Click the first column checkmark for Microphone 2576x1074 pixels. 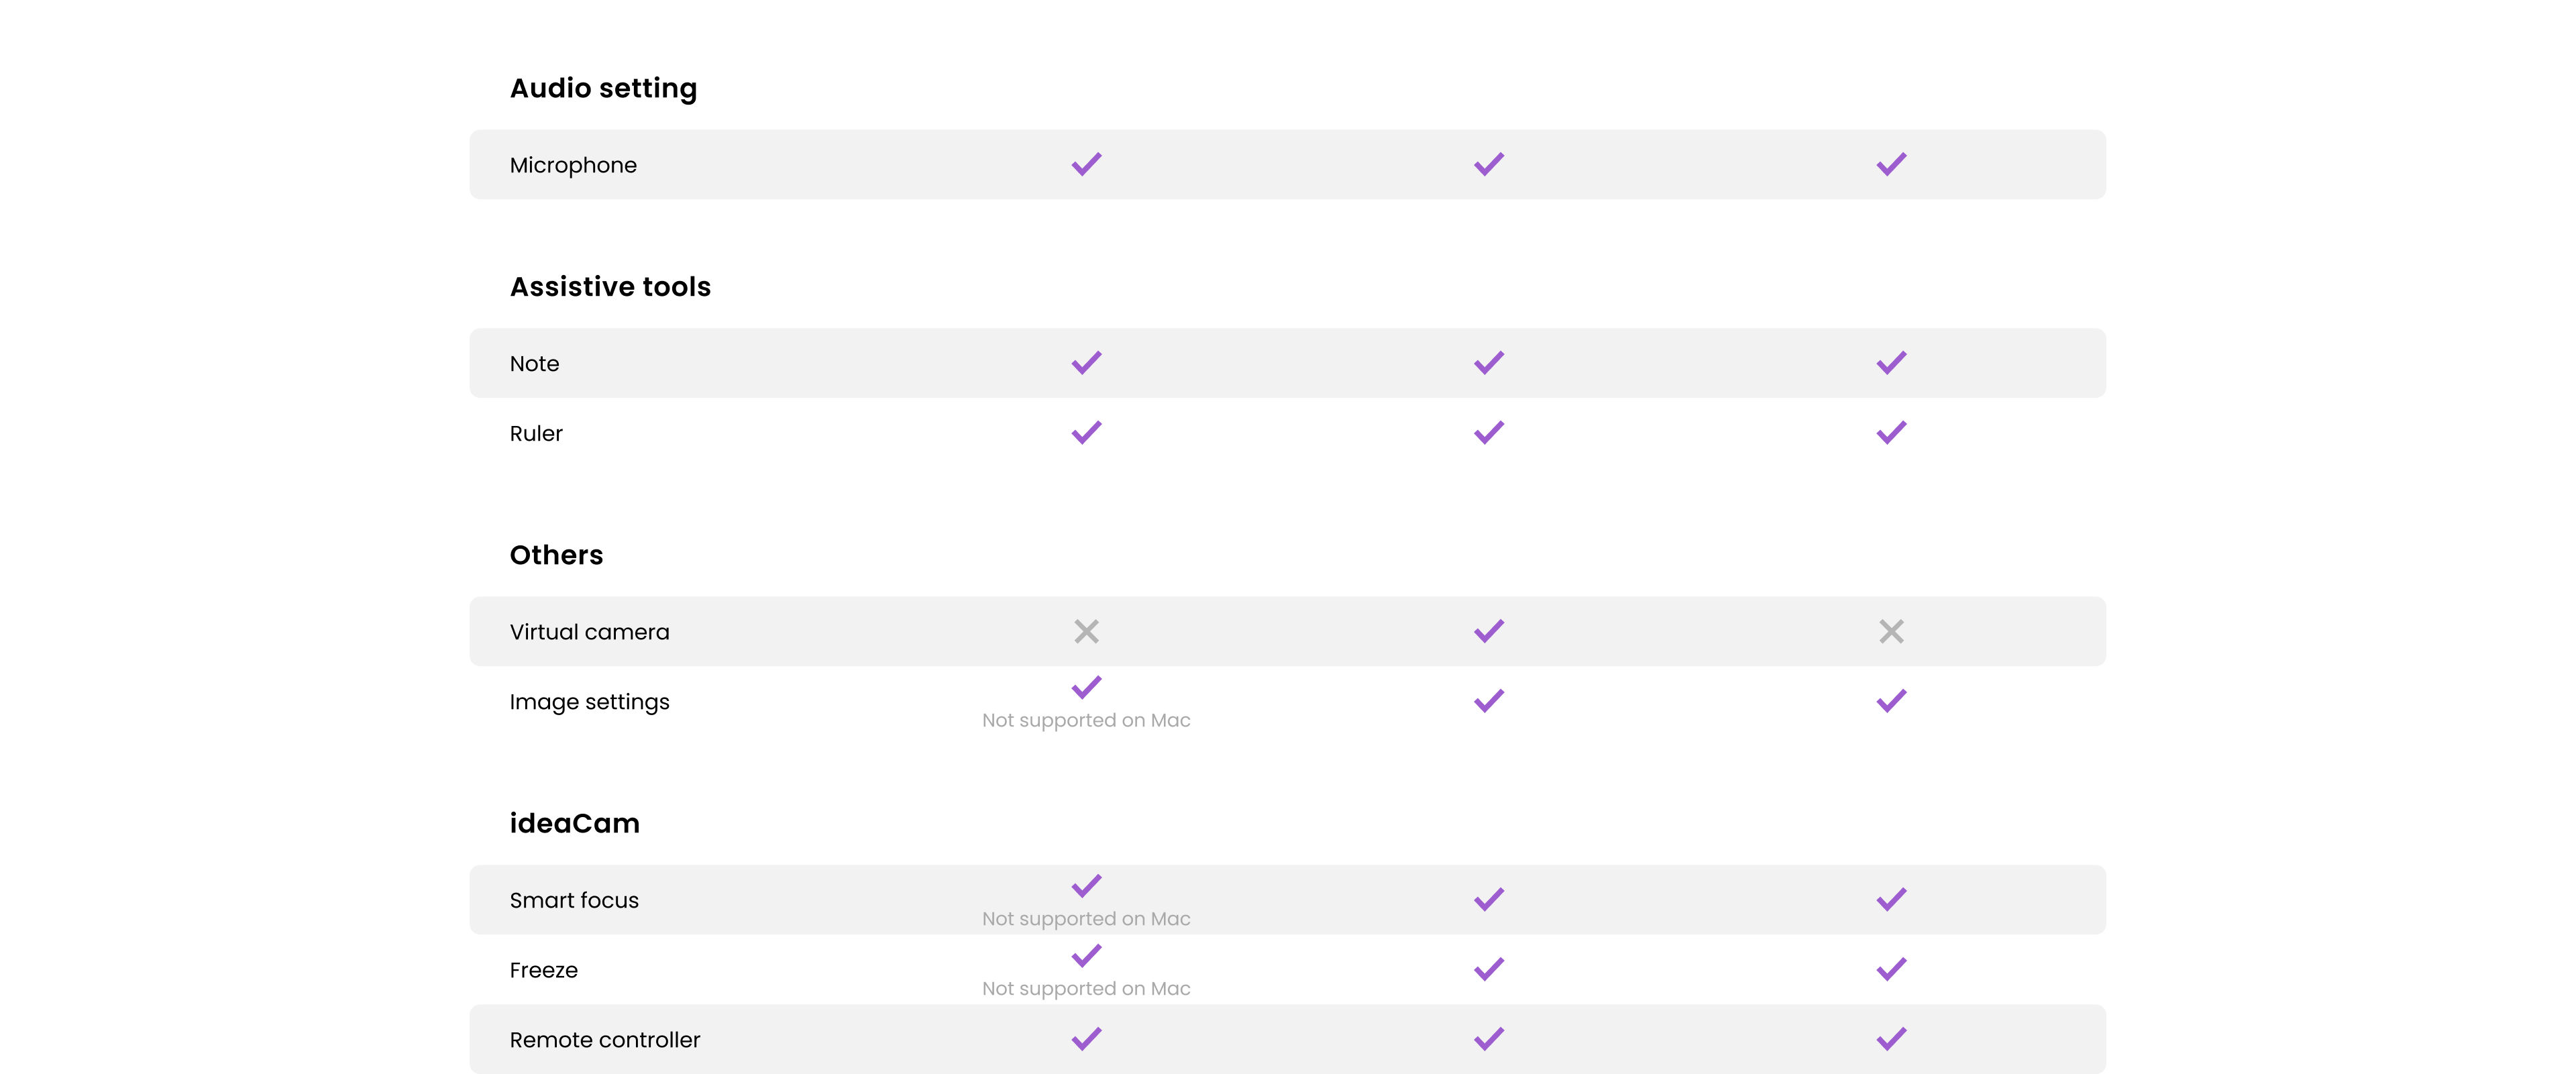[x=1086, y=164]
